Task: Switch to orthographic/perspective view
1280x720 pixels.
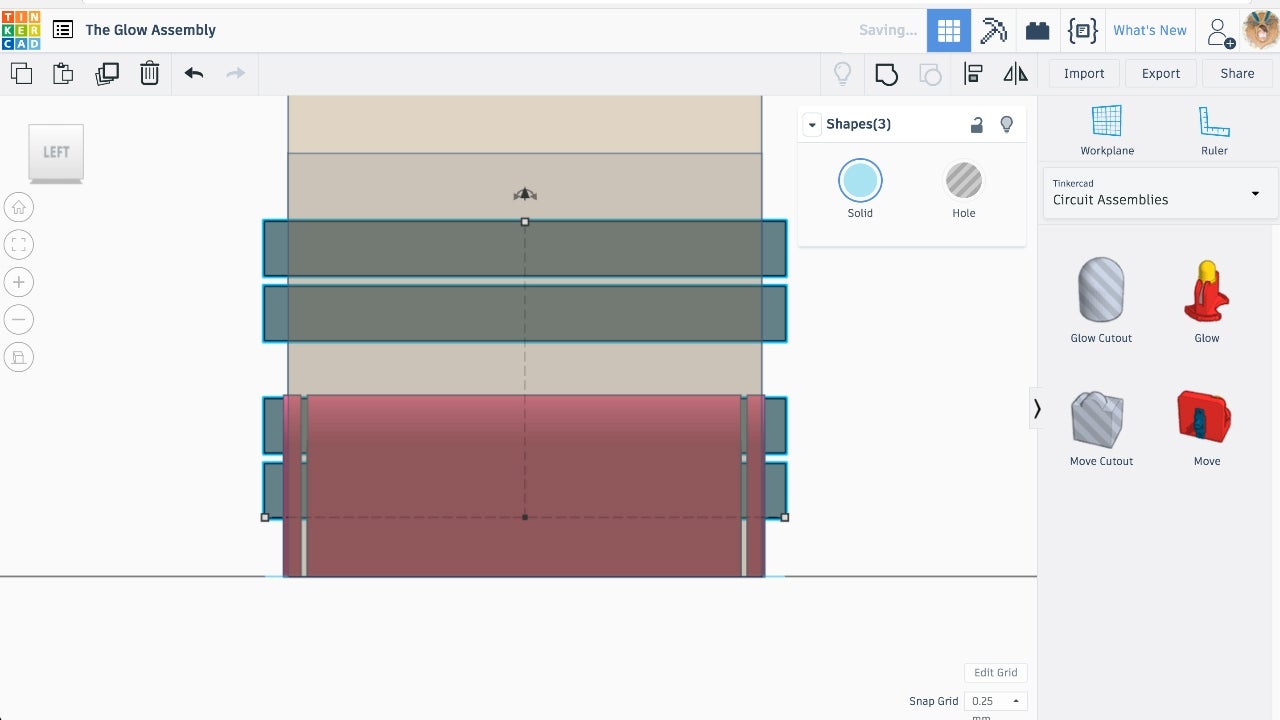Action: click(19, 357)
